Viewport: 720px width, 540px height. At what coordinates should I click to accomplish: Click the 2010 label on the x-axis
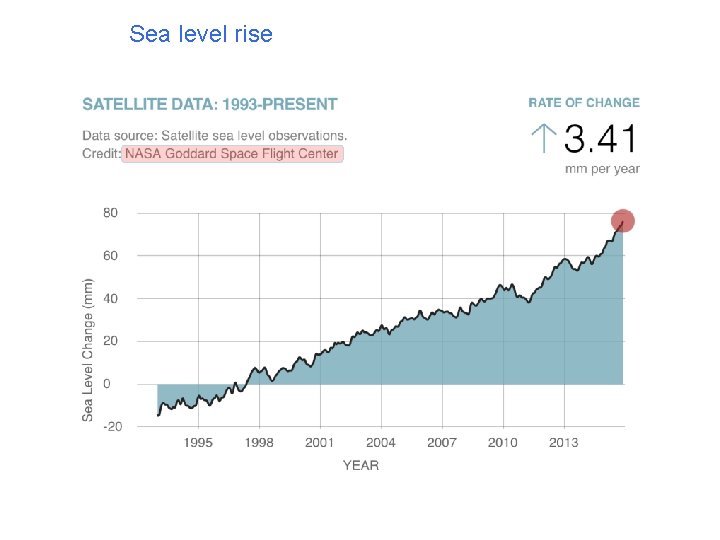point(503,442)
